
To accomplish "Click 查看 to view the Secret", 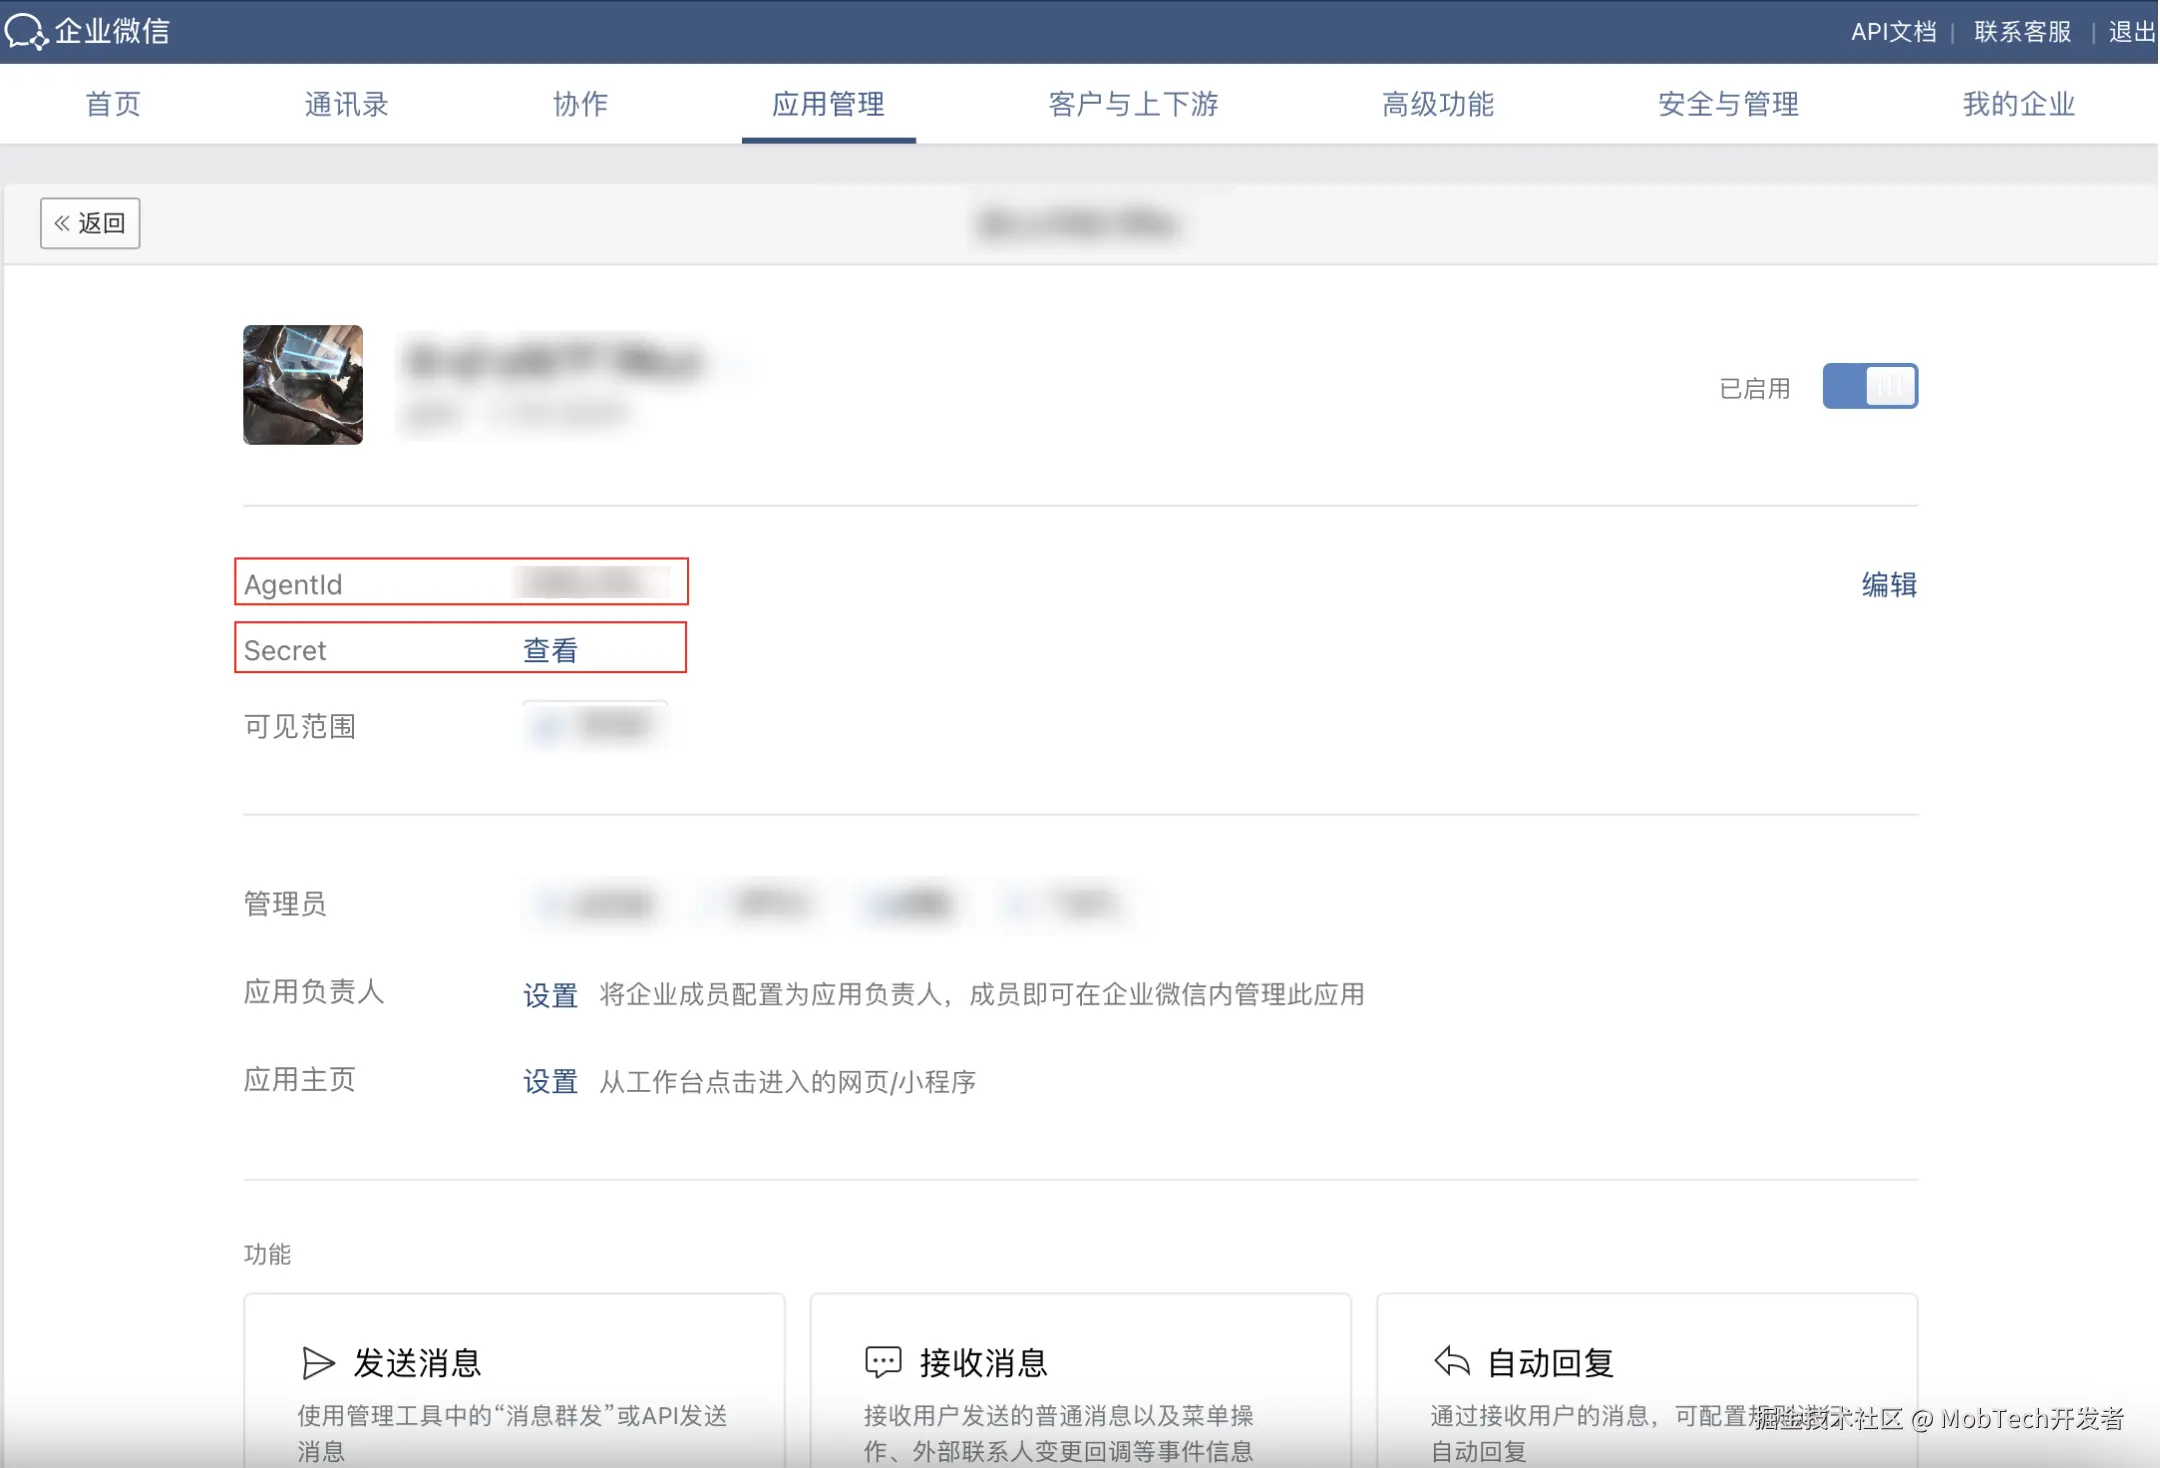I will pyautogui.click(x=550, y=651).
